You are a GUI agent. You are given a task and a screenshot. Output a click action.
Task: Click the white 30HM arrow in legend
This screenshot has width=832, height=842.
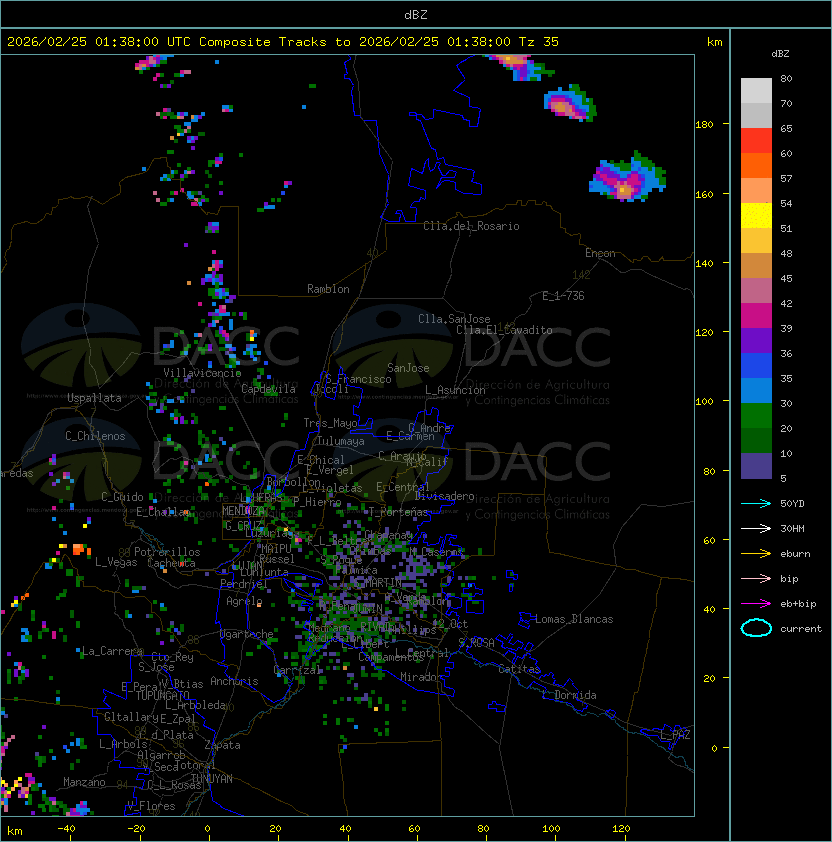(756, 528)
